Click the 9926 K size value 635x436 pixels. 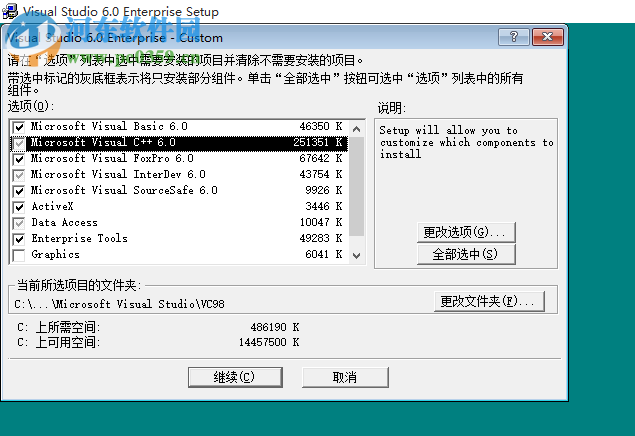click(x=324, y=190)
